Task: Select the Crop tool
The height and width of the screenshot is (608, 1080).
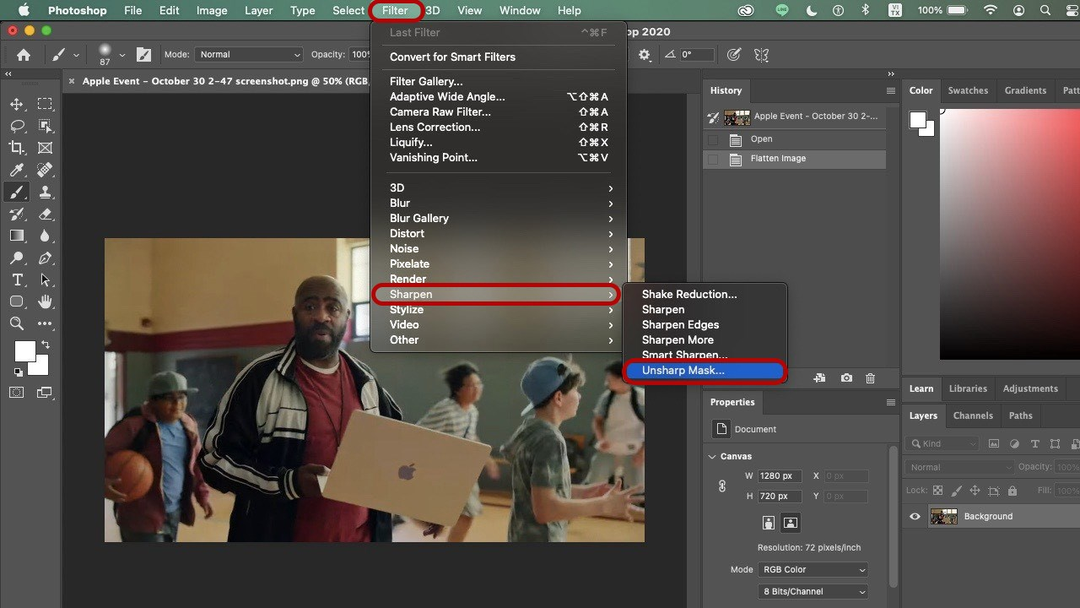Action: point(17,148)
